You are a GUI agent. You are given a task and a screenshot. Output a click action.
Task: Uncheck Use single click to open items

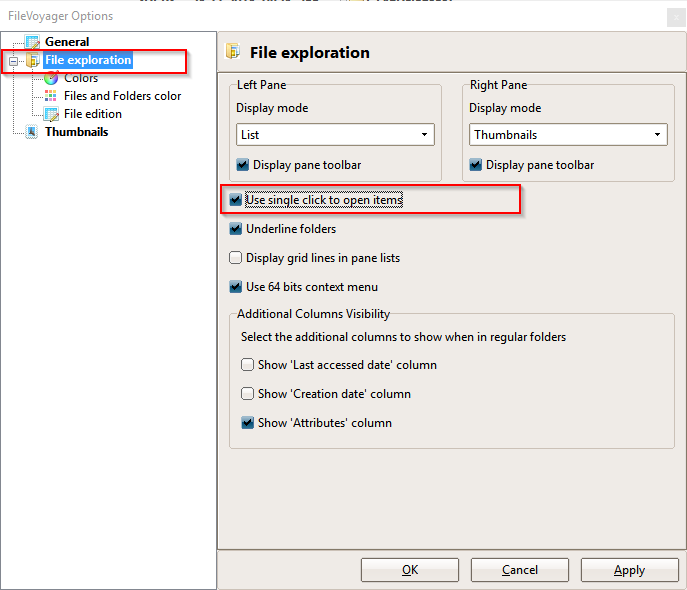236,200
